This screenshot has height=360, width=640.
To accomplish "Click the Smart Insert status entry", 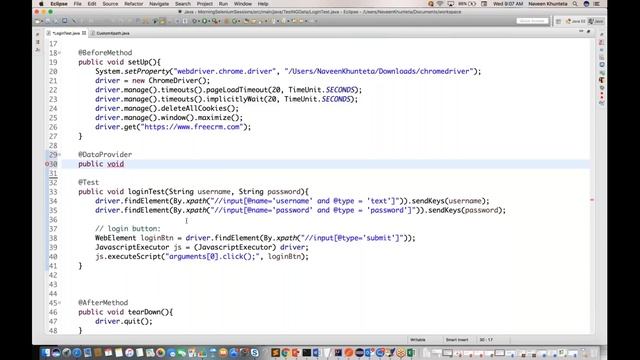I will [x=457, y=340].
